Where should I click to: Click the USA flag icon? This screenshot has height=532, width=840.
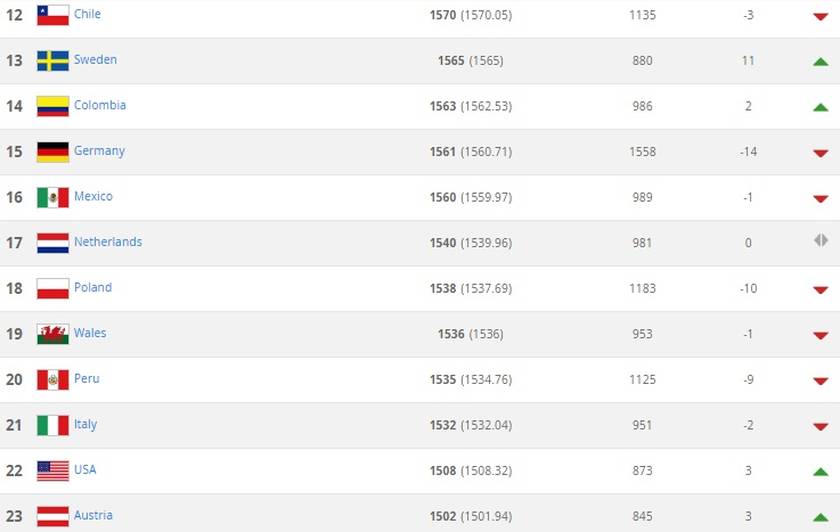point(52,470)
